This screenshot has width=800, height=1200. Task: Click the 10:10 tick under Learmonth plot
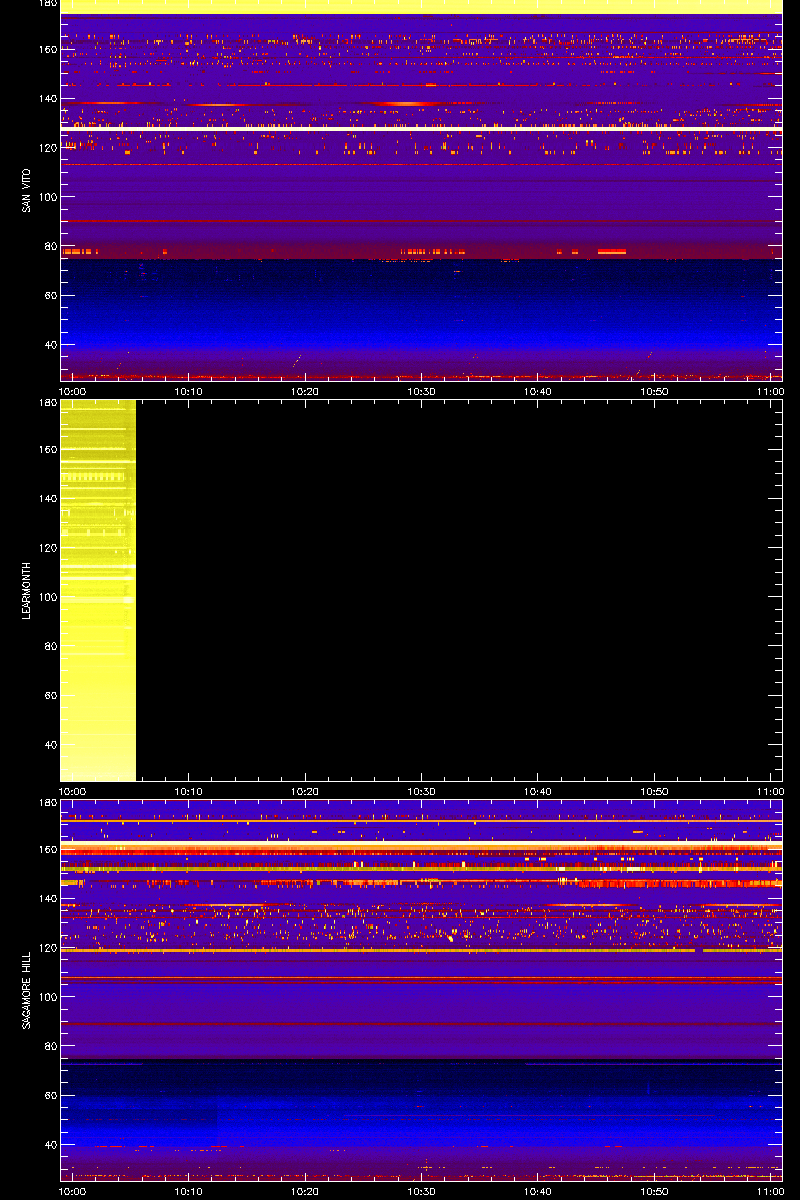(189, 791)
